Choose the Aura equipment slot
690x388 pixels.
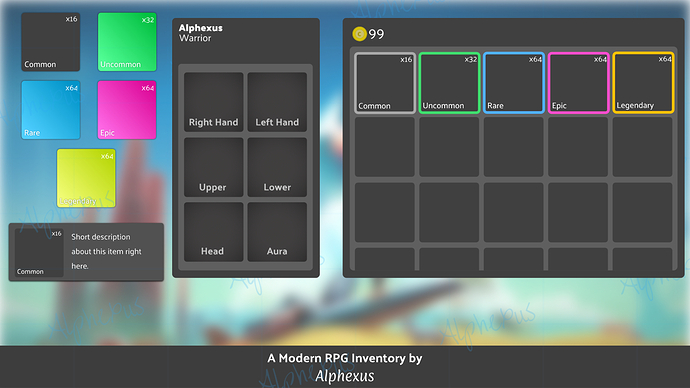pos(277,232)
